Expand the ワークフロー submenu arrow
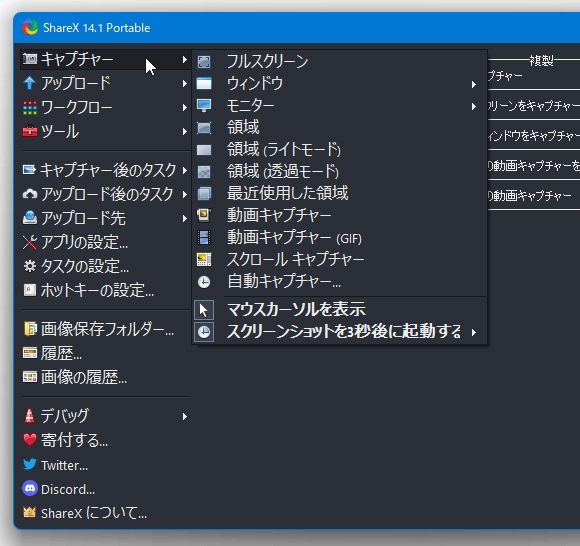The image size is (580, 546). pyautogui.click(x=184, y=108)
